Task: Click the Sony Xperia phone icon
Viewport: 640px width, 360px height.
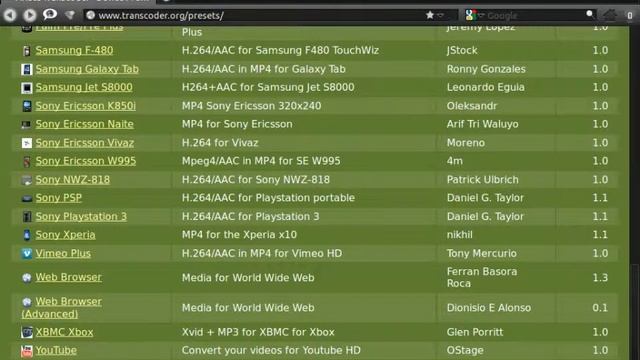Action: pos(27,235)
